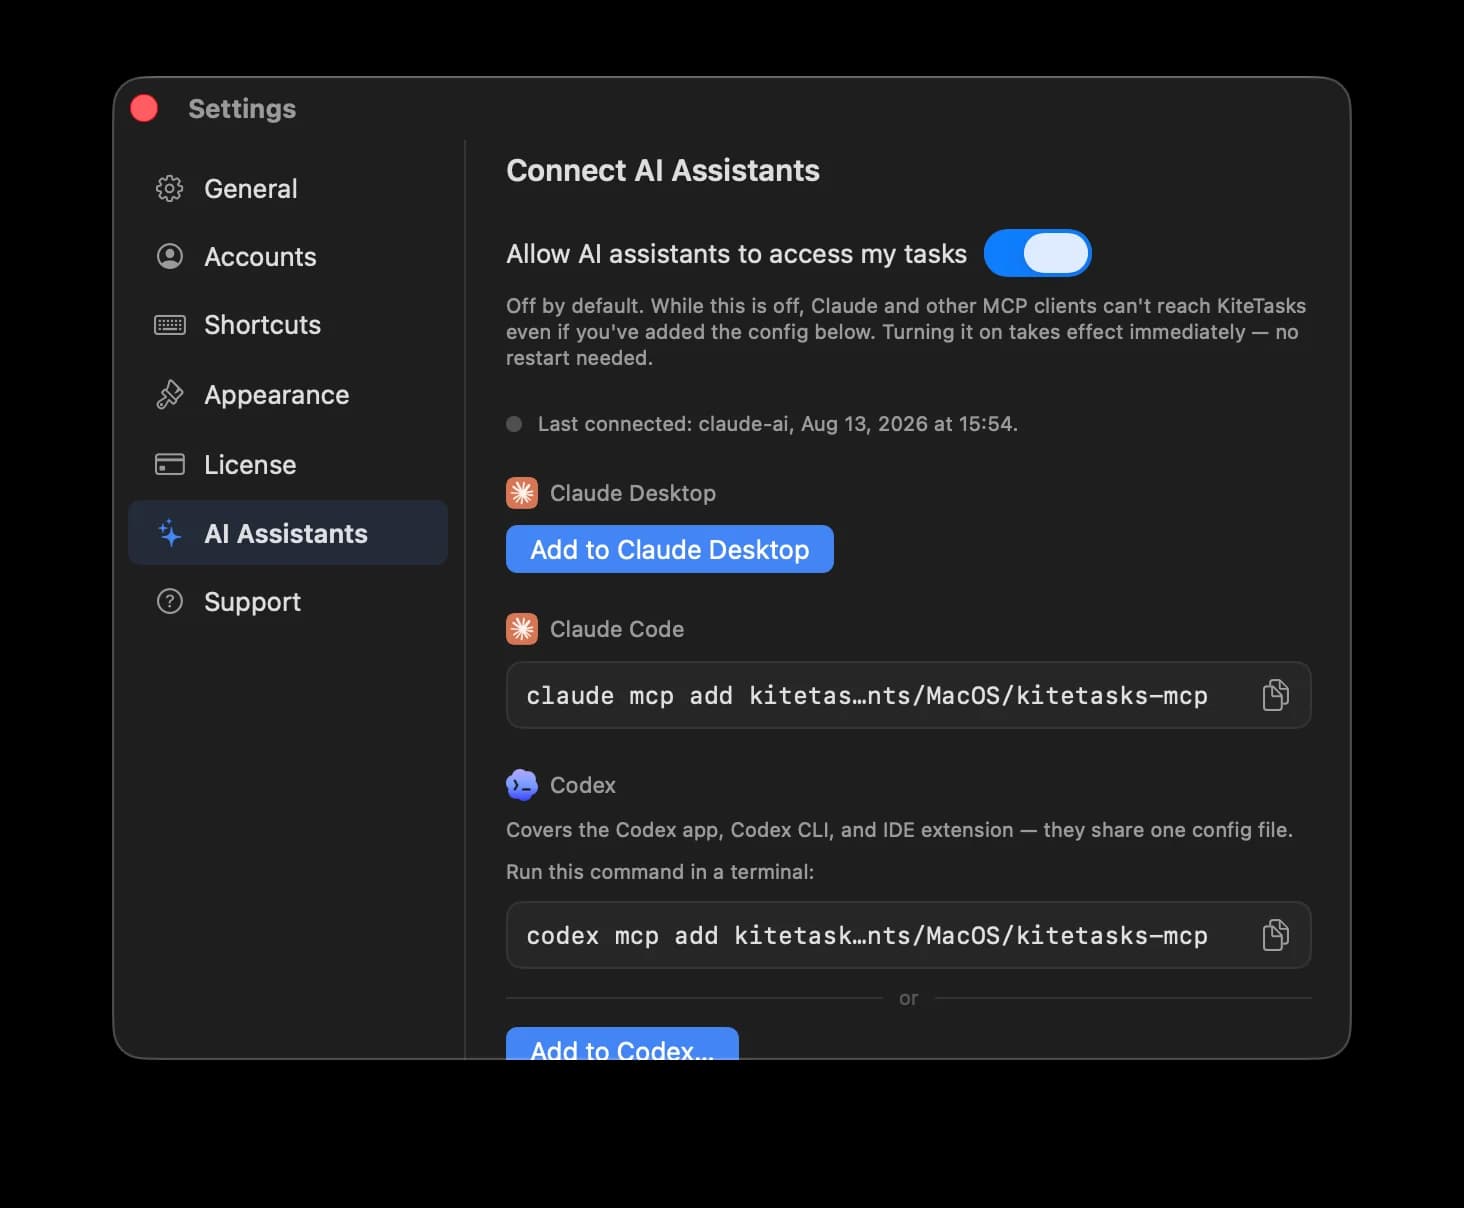Screen dimensions: 1464x1208
Task: Click the claude mcp add command field
Action: pos(908,695)
